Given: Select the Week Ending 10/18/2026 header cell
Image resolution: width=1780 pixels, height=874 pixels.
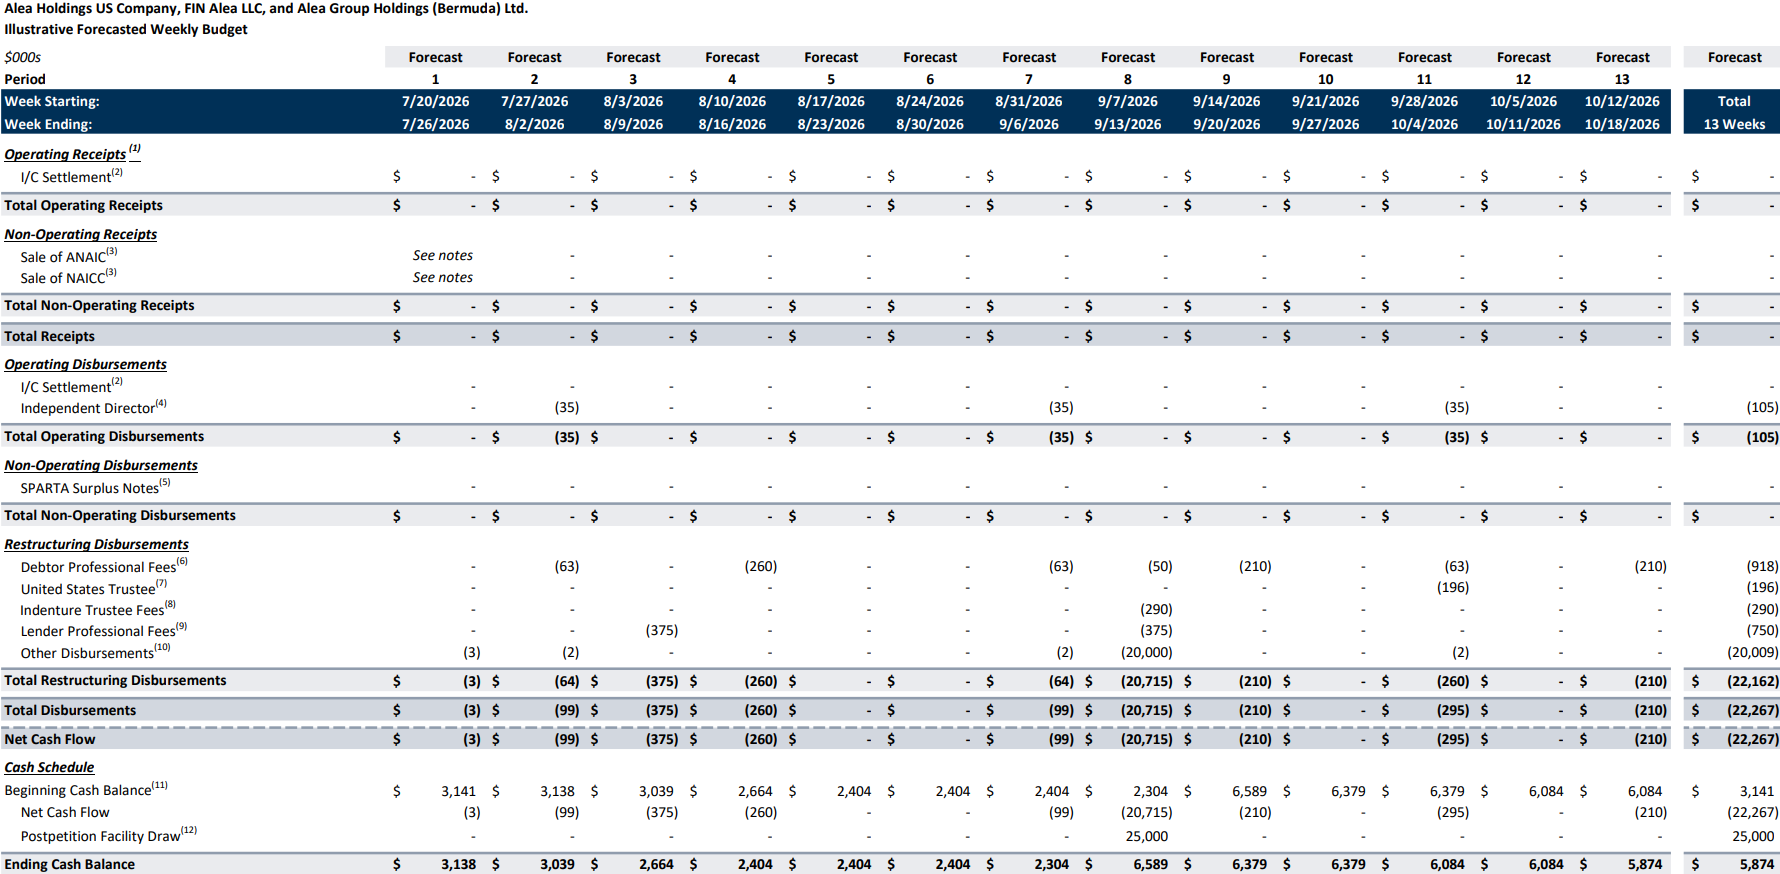Looking at the screenshot, I should coord(1621,124).
